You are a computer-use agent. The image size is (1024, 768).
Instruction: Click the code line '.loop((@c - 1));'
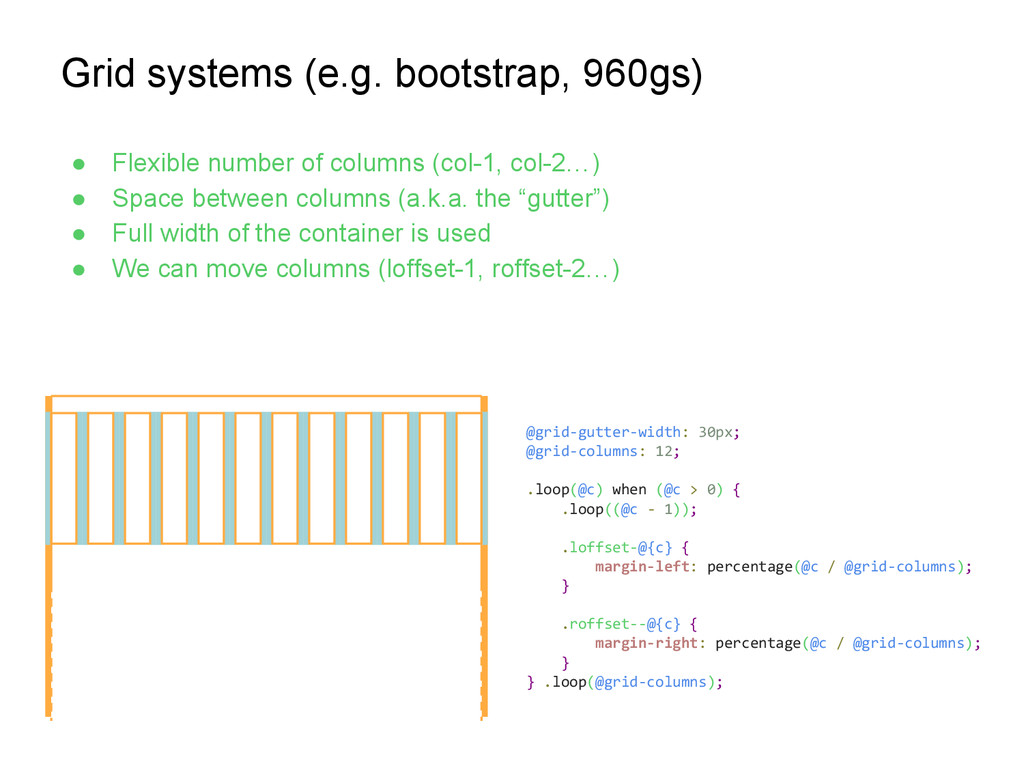629,509
